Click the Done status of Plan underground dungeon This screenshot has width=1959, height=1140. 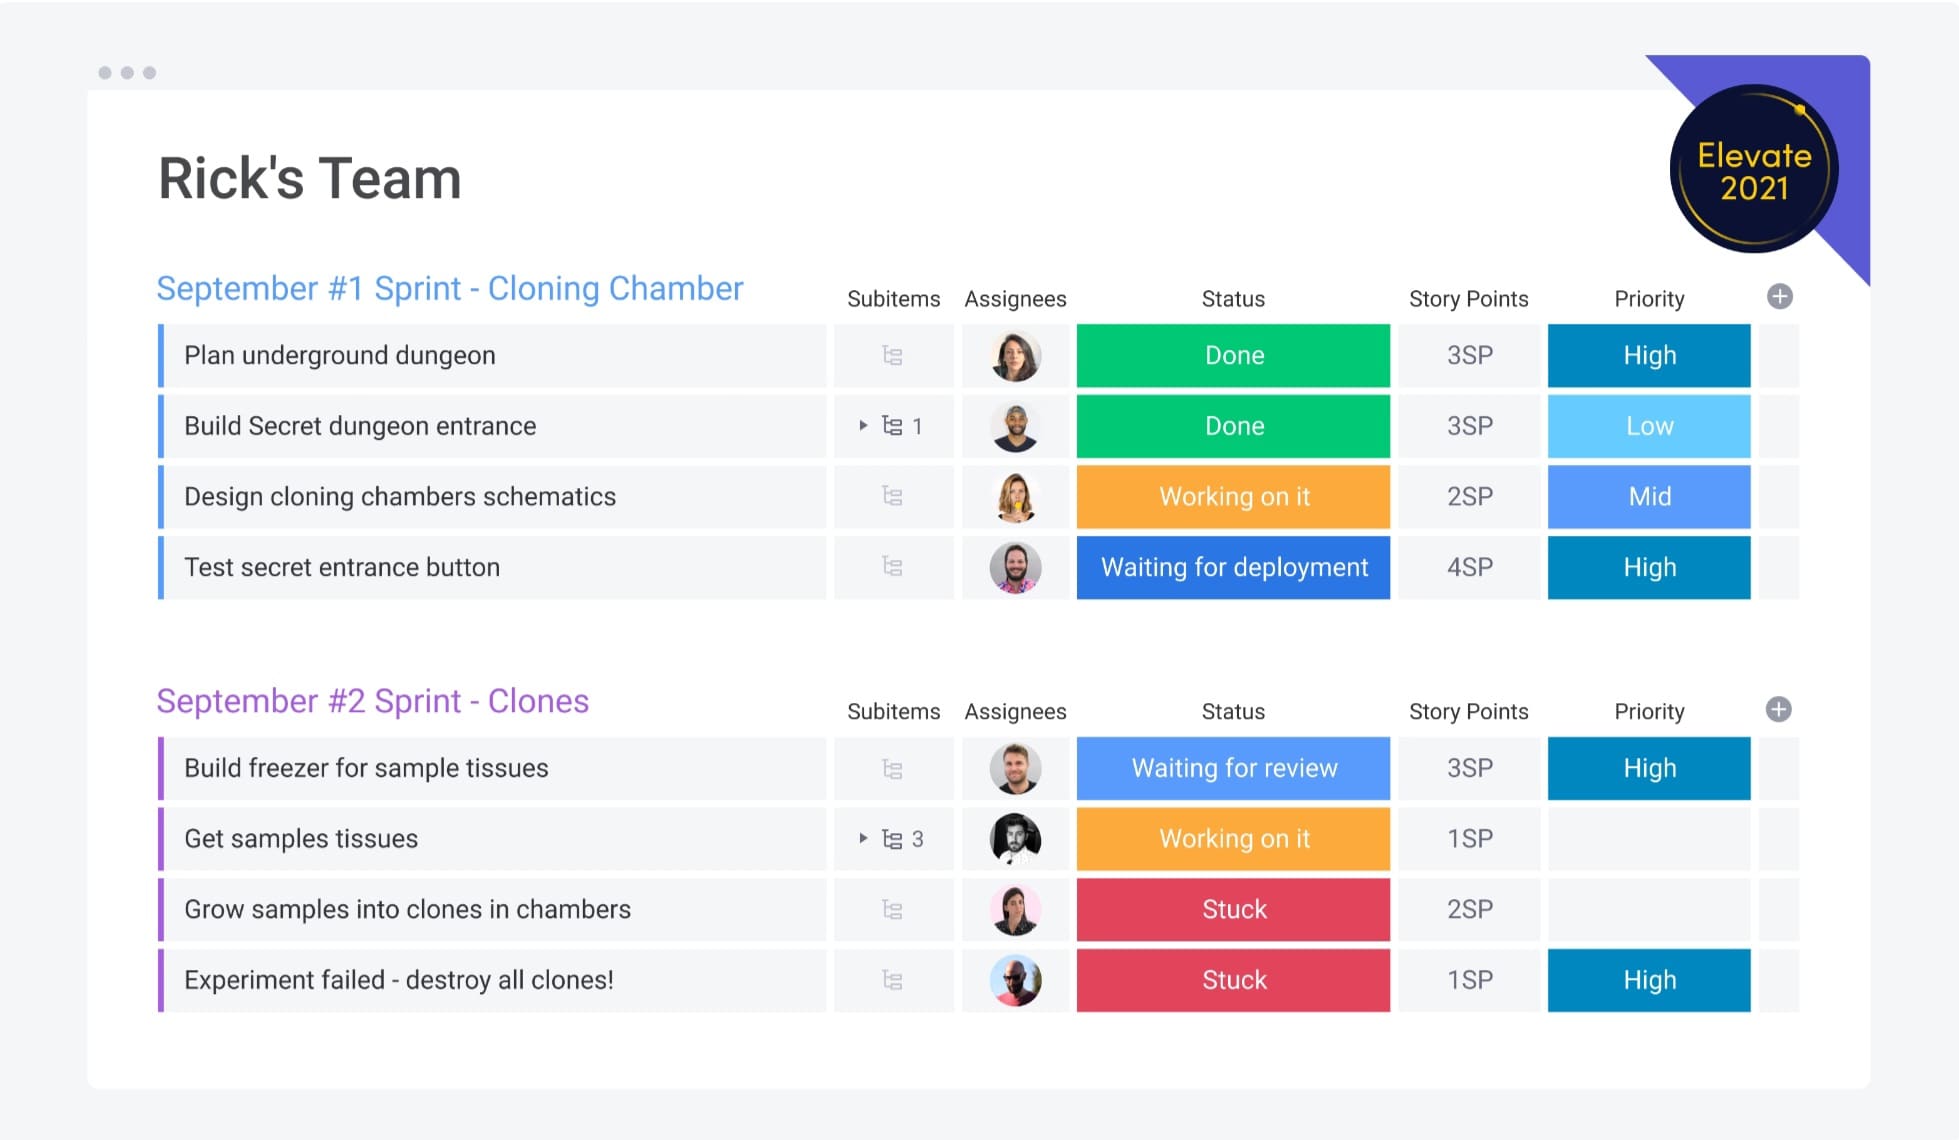(x=1232, y=355)
